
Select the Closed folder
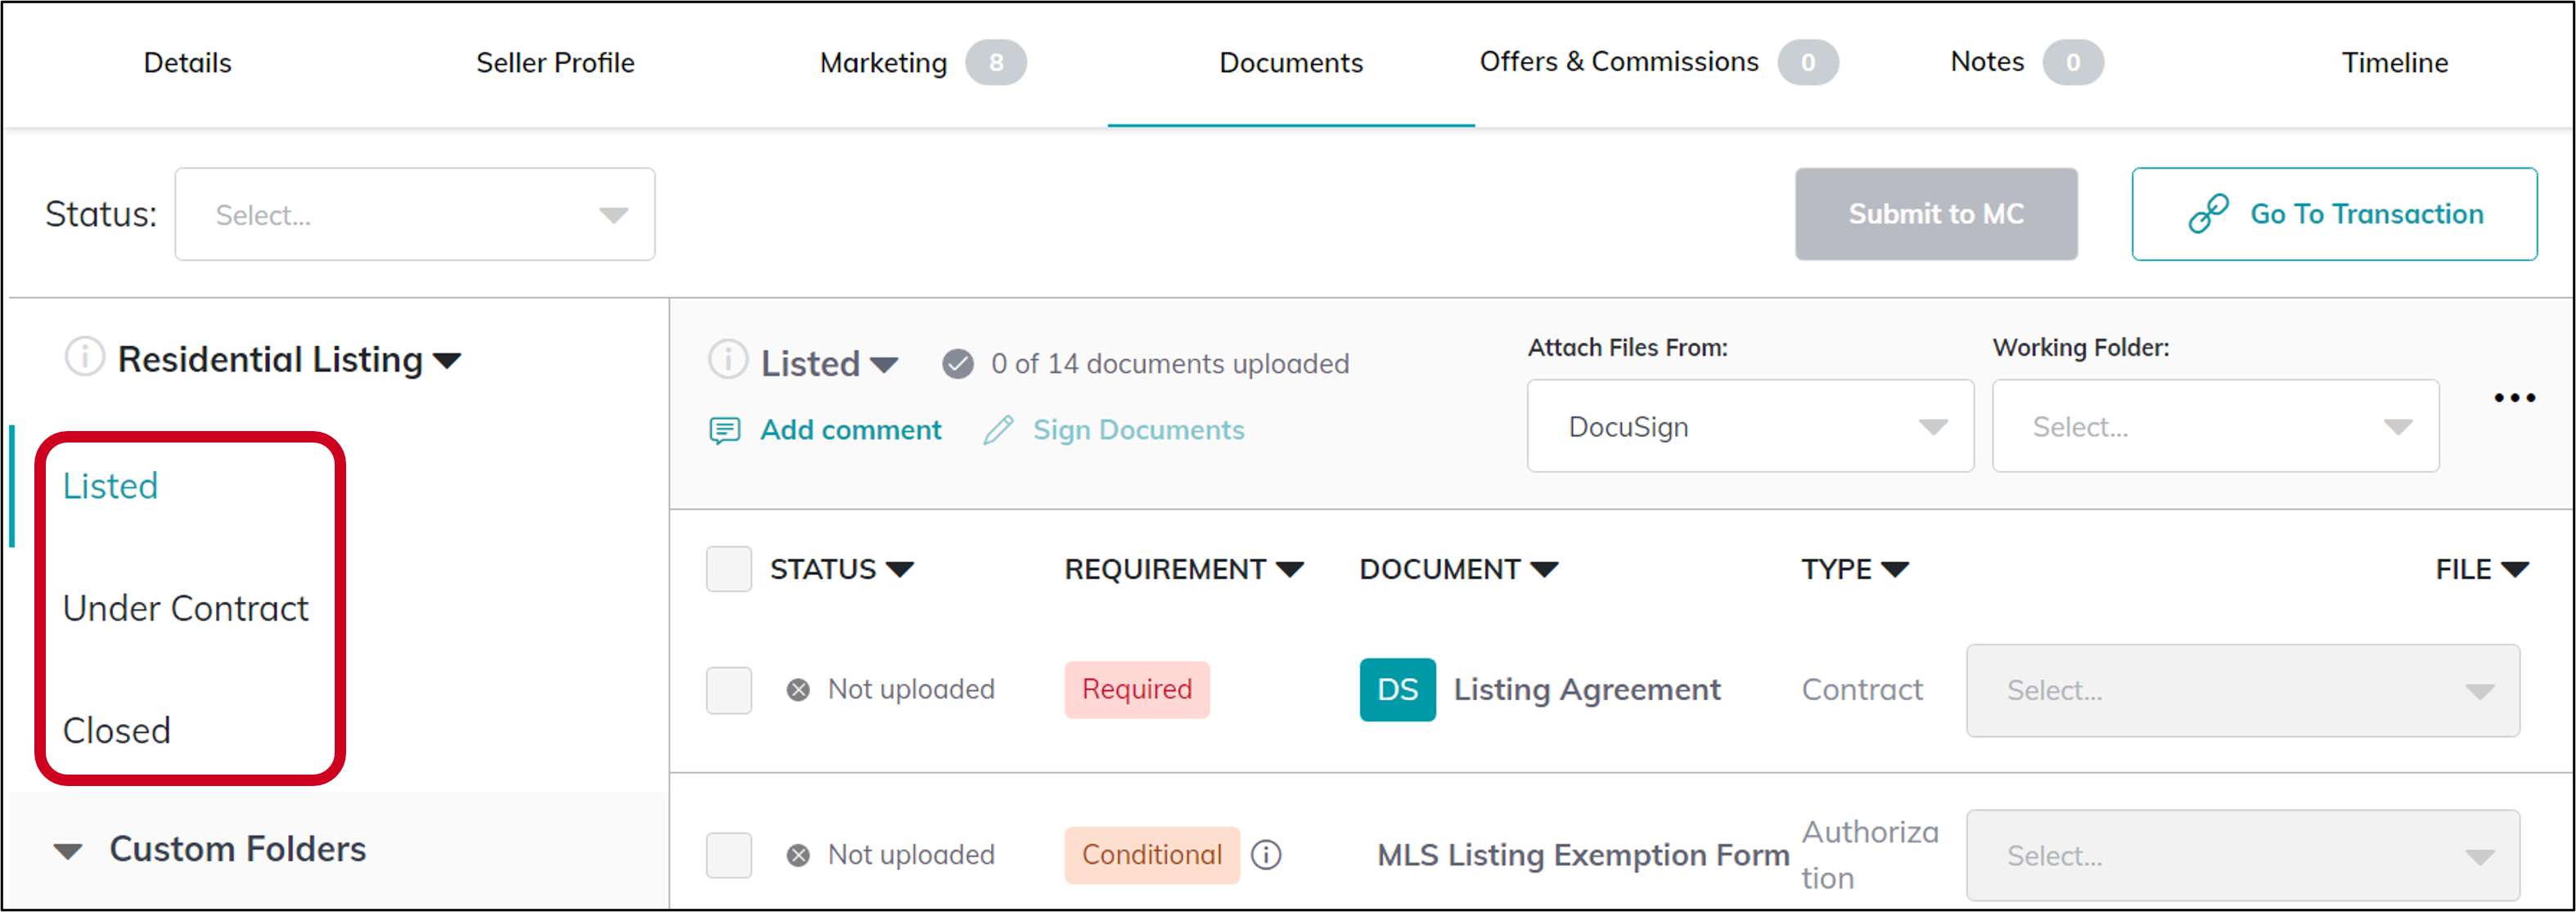(116, 731)
